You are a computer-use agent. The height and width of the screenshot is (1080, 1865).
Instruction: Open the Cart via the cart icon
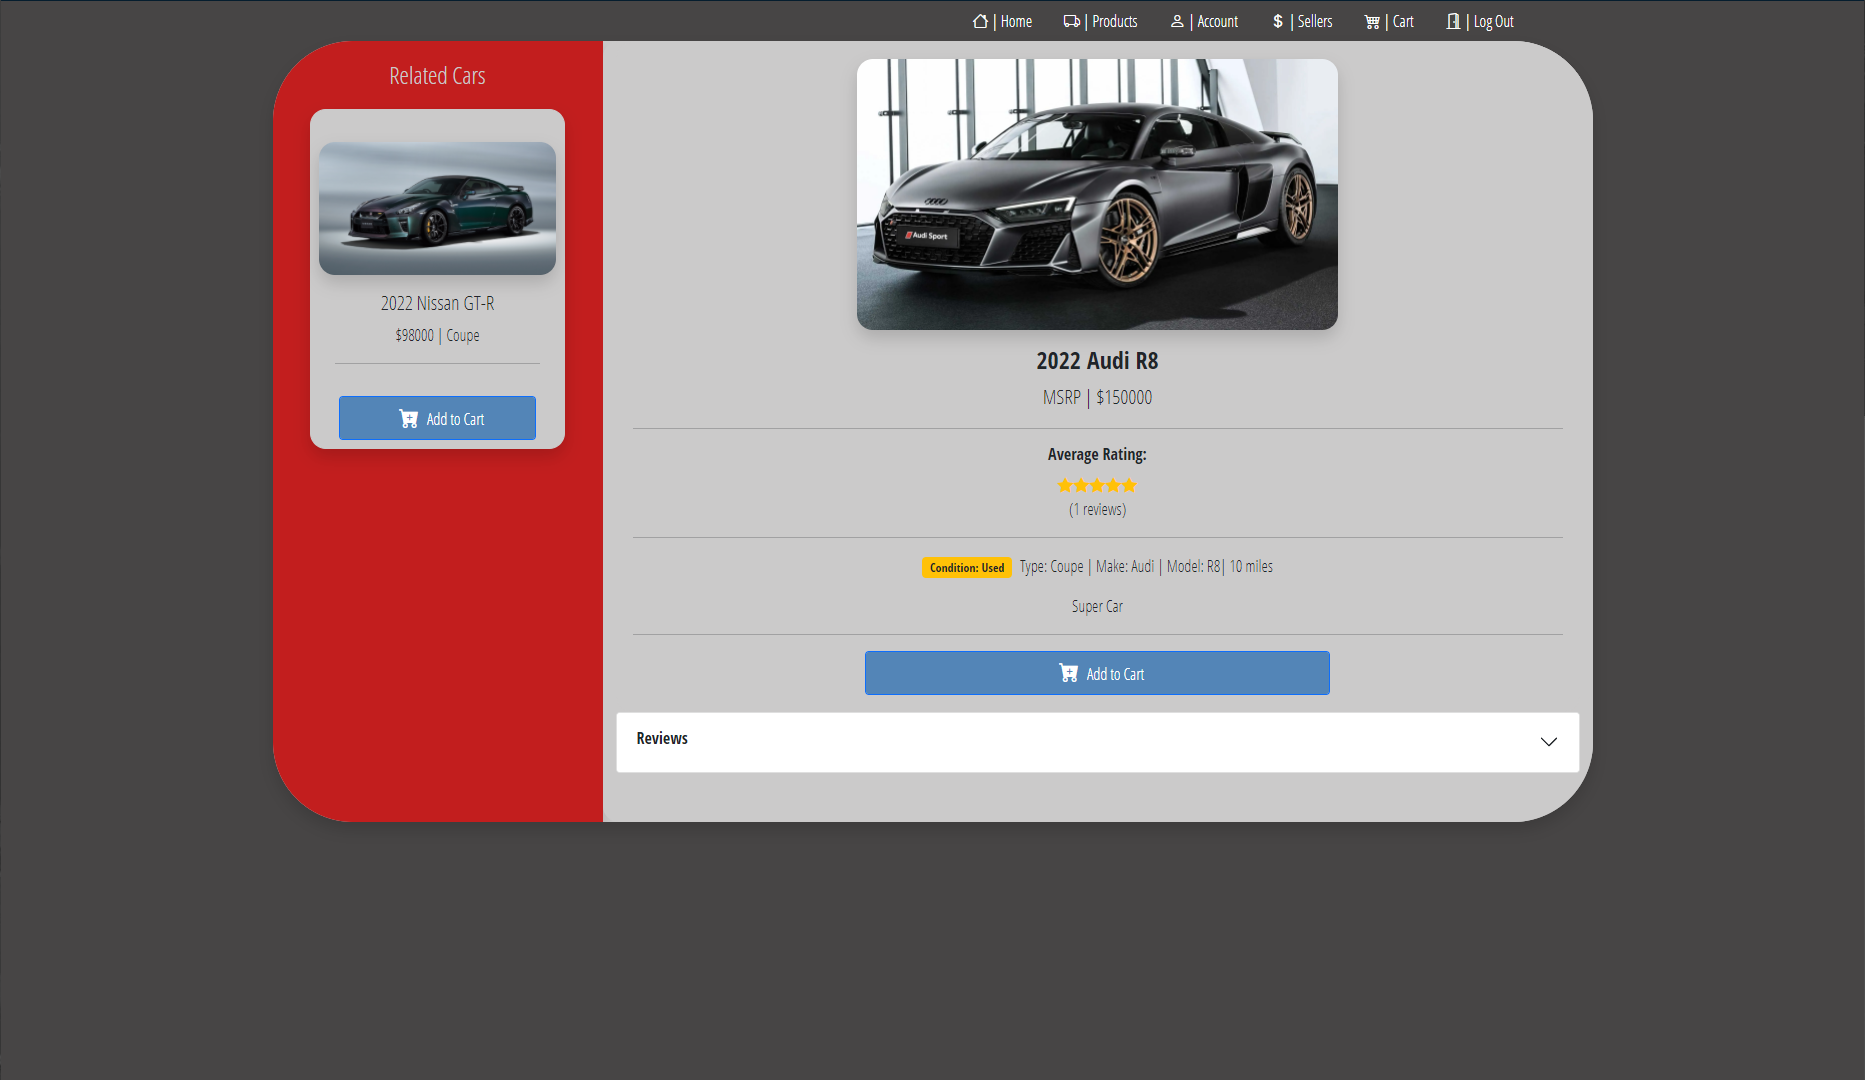[x=1371, y=21]
